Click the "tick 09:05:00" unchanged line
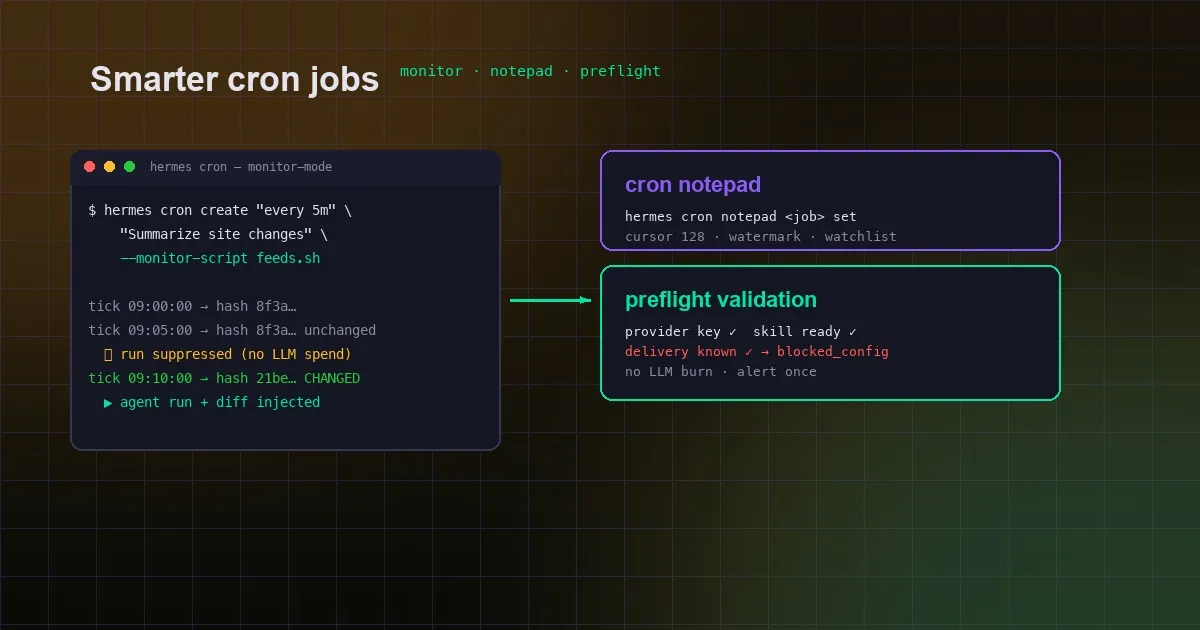The image size is (1200, 630). (x=232, y=330)
